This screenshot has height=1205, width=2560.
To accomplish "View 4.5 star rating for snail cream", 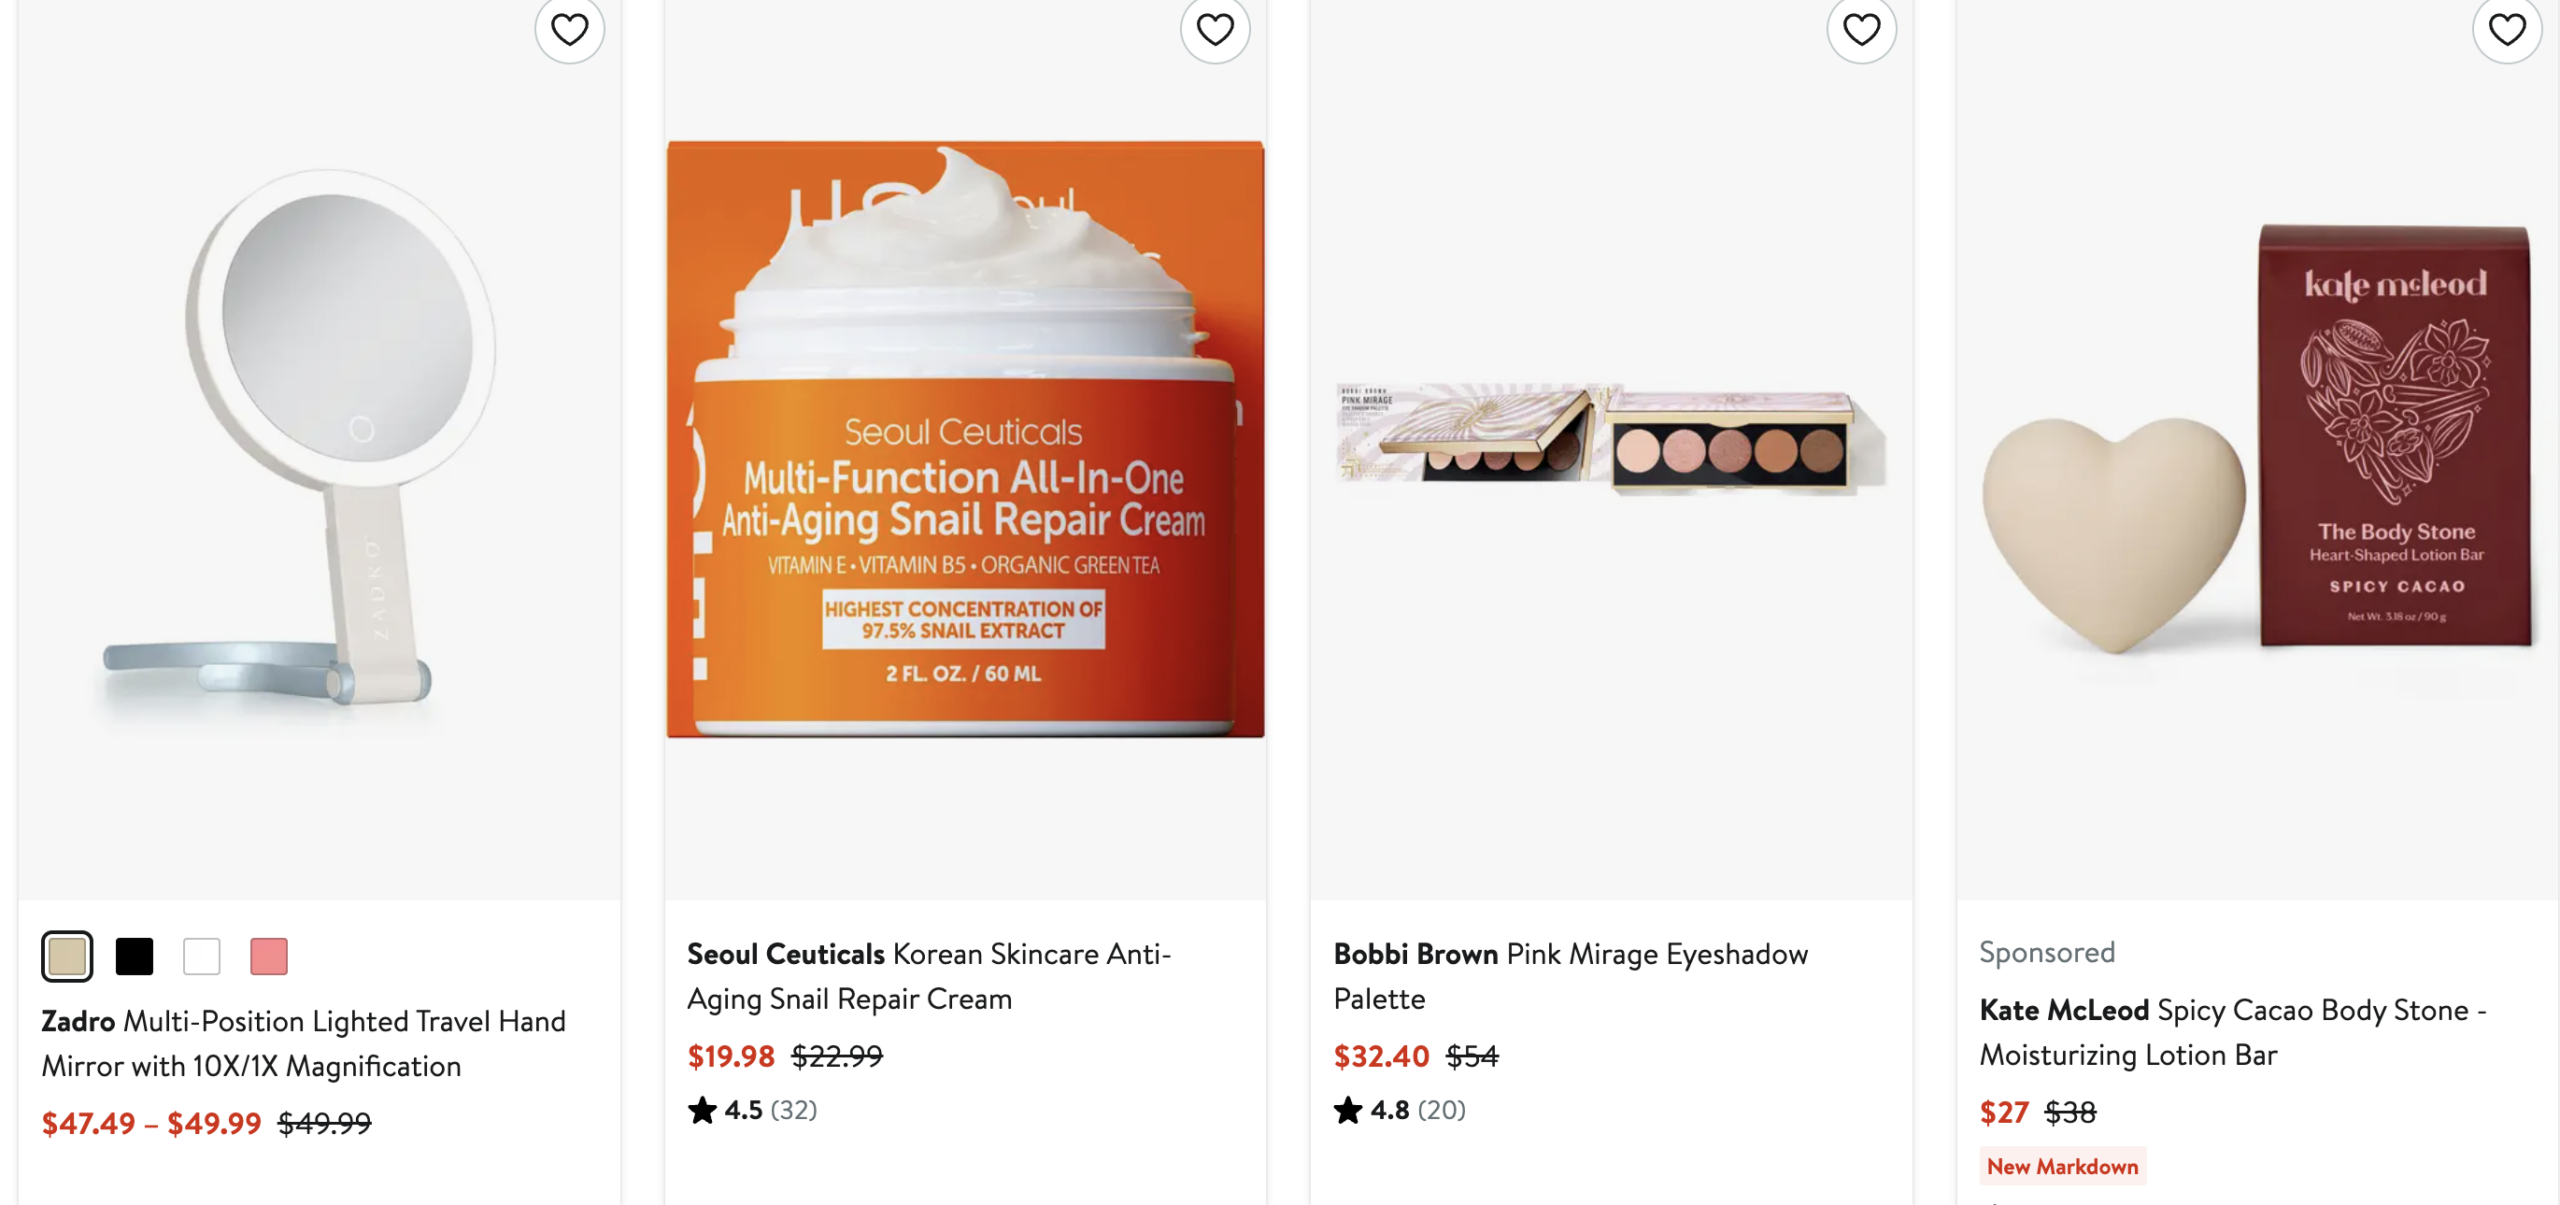I will tap(752, 1110).
